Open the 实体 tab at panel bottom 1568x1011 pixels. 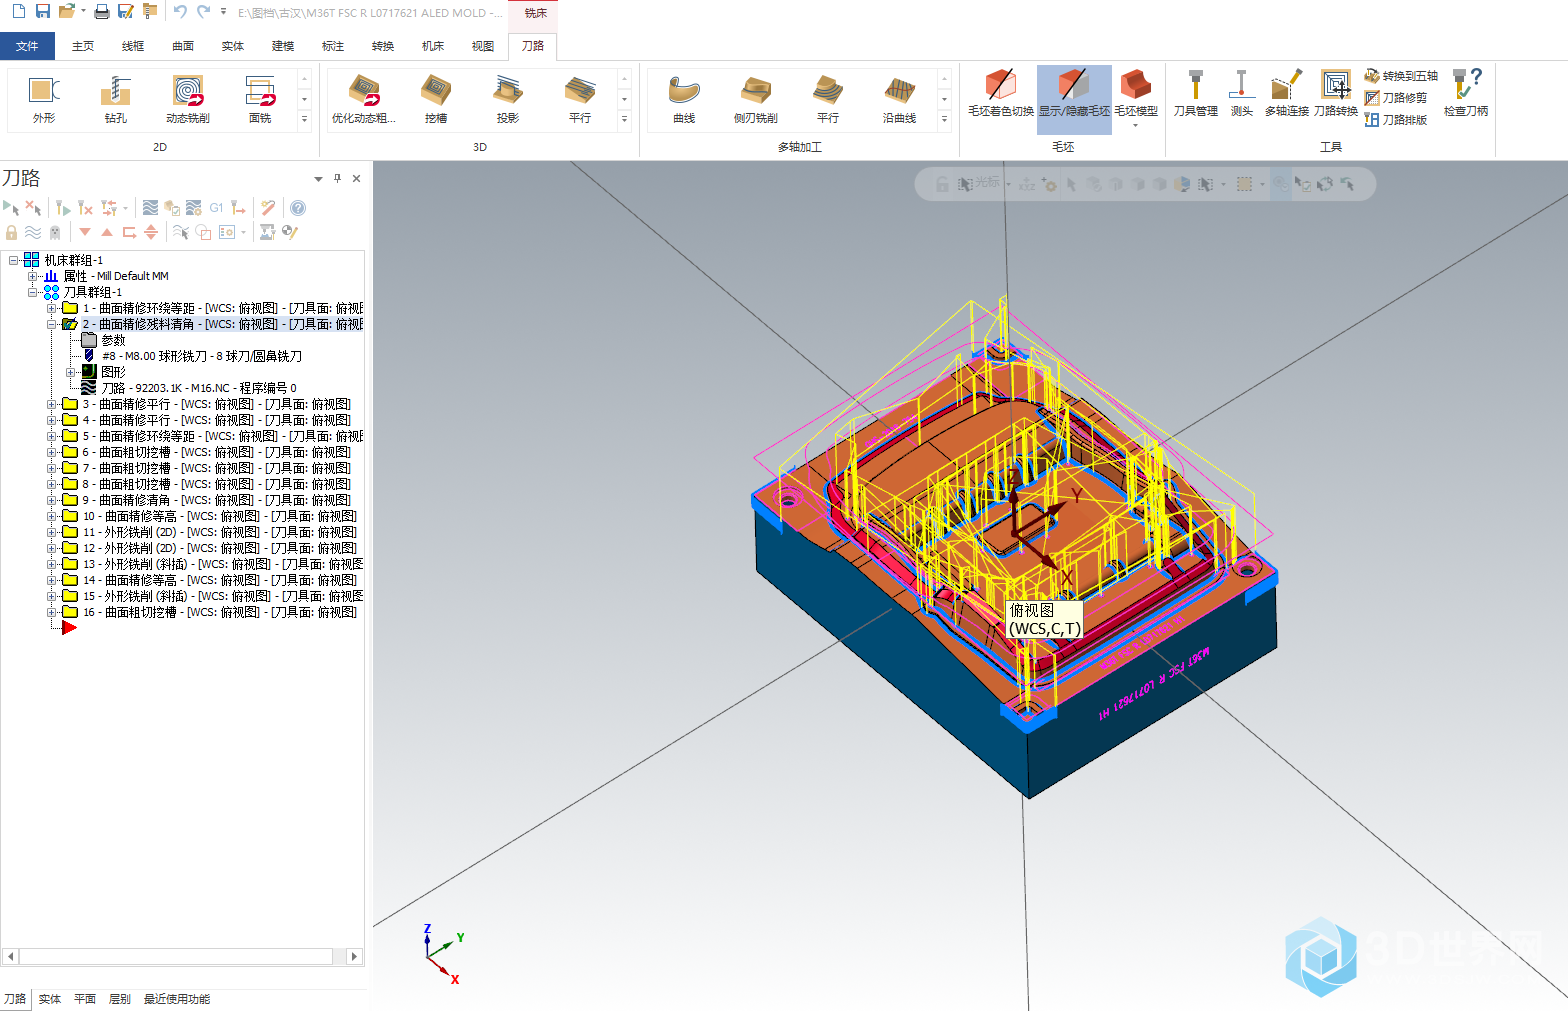[x=50, y=999]
